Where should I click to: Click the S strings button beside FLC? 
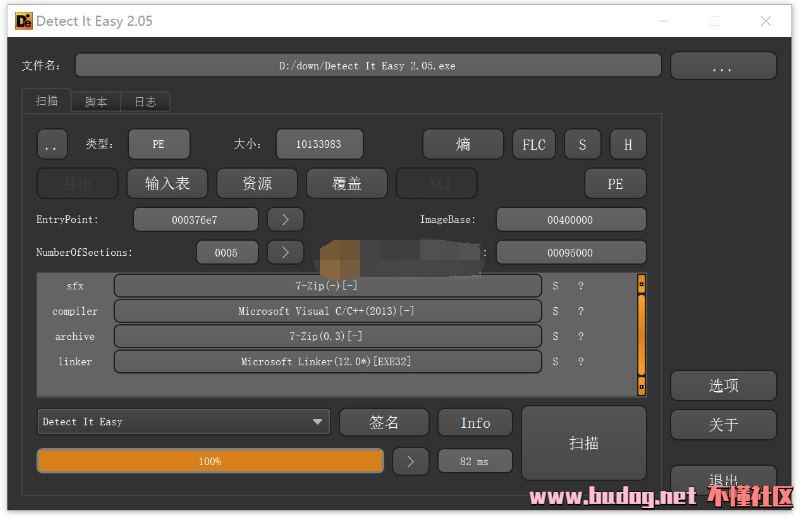[582, 145]
